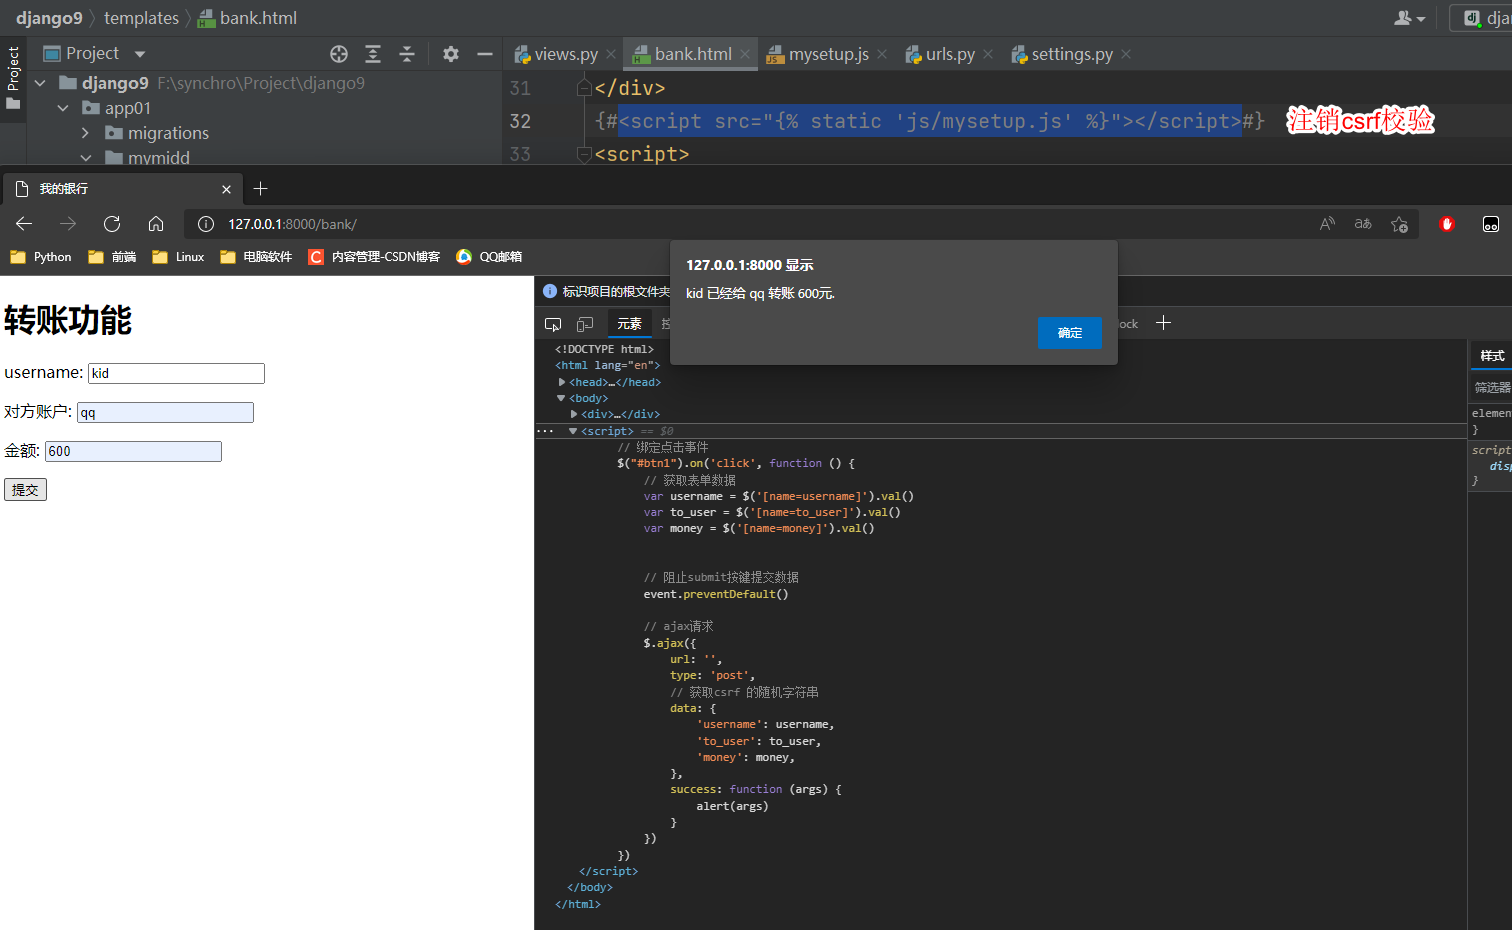
Task: Hide the Project panel with the minus icon
Action: click(485, 54)
